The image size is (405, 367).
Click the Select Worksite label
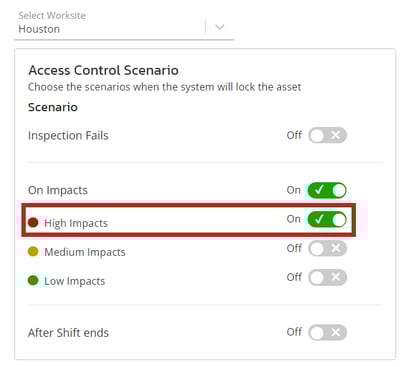[52, 15]
